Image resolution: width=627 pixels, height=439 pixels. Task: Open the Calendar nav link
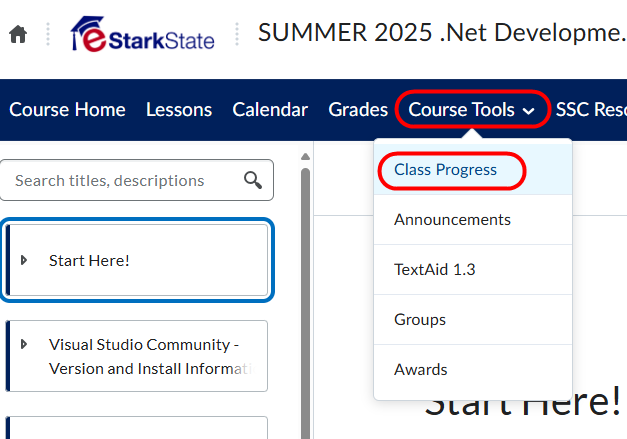coord(270,110)
